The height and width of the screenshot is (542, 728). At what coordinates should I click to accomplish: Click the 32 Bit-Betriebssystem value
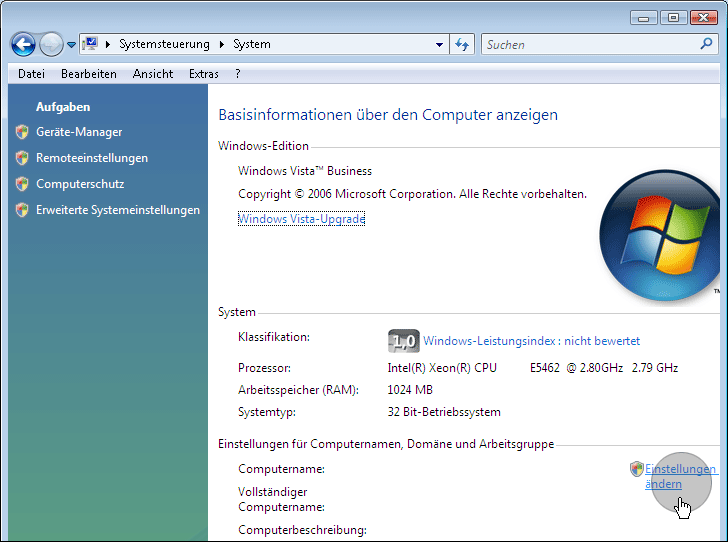pyautogui.click(x=444, y=412)
